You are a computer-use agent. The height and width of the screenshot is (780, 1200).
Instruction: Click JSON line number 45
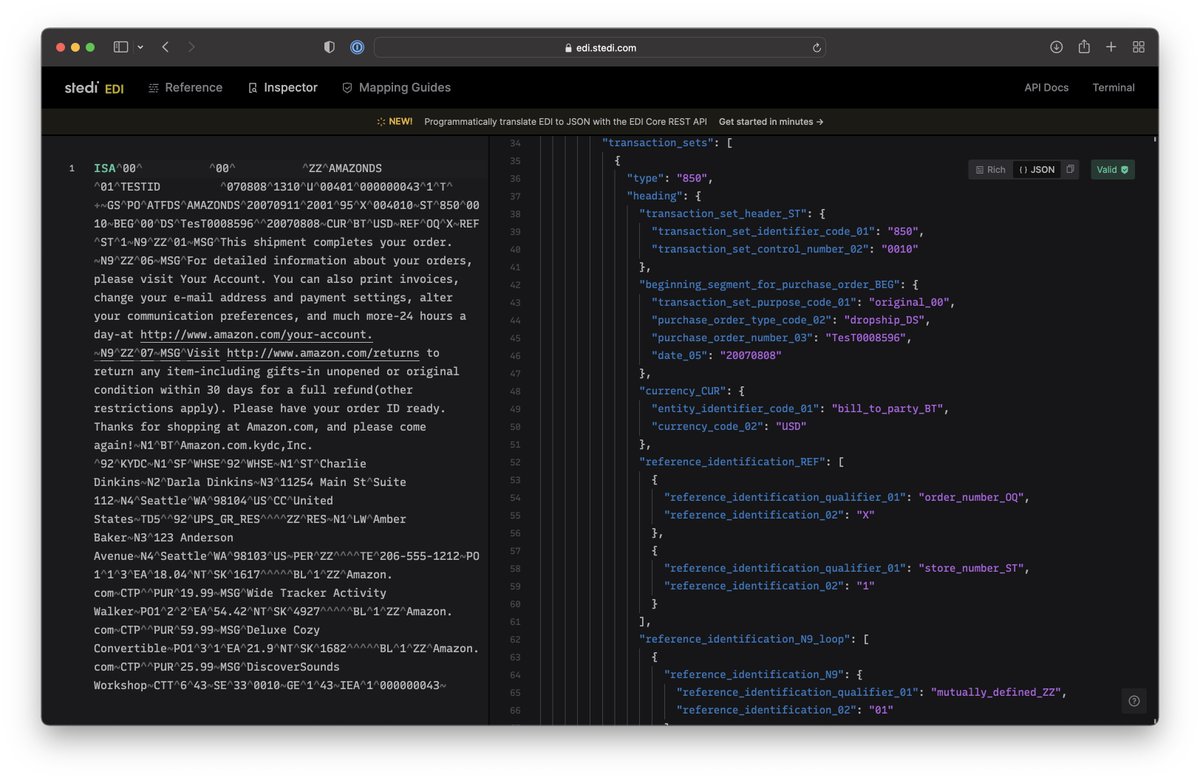pyautogui.click(x=516, y=338)
